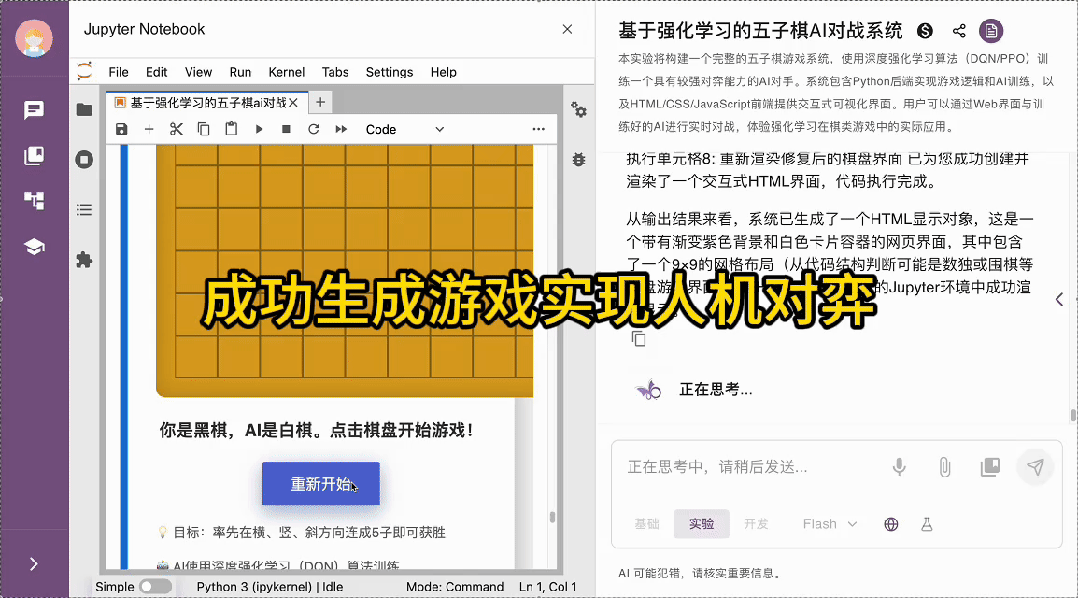1078x598 pixels.
Task: Collapse the right chat panel chevron
Action: click(1058, 297)
